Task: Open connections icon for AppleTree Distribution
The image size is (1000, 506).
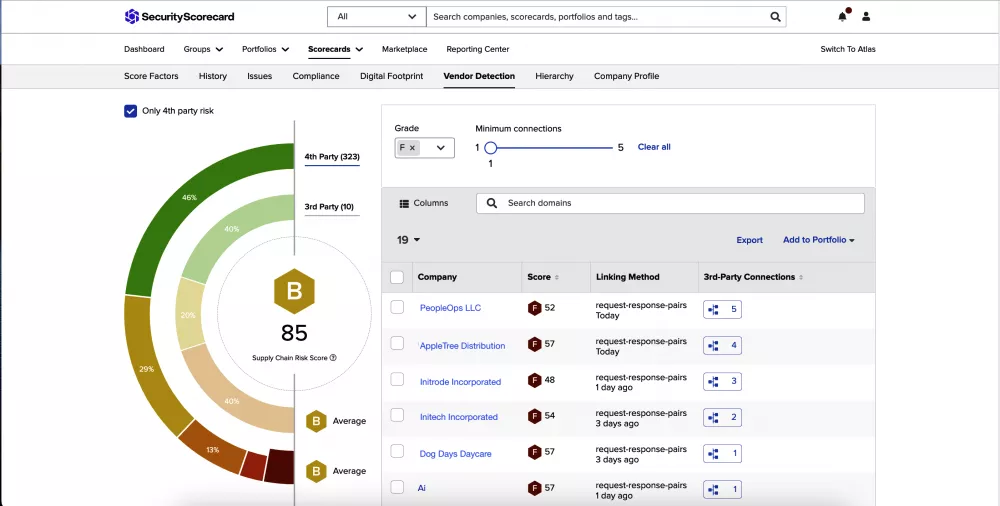Action: pos(722,345)
